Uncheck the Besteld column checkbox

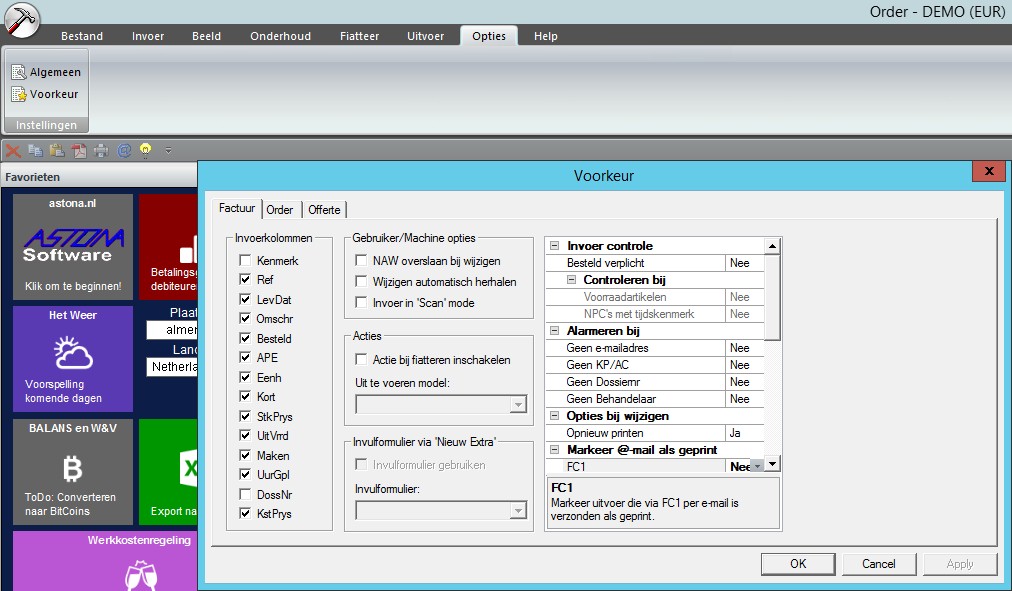(x=245, y=338)
